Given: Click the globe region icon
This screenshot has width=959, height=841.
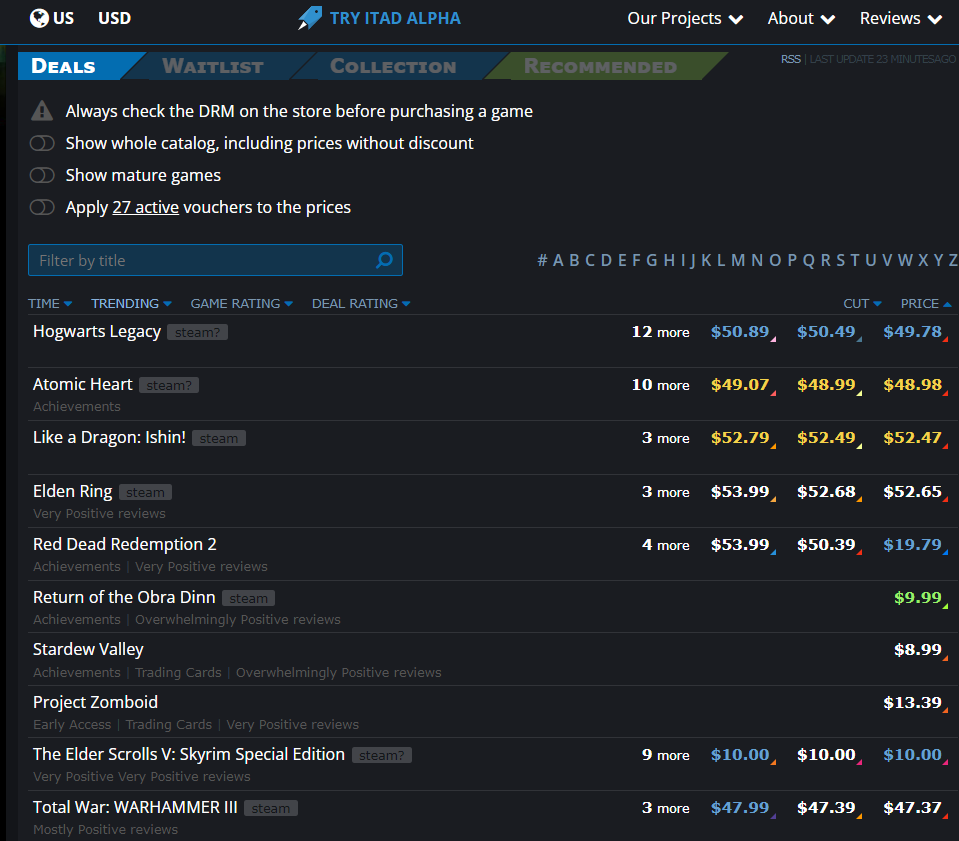Looking at the screenshot, I should 39,18.
